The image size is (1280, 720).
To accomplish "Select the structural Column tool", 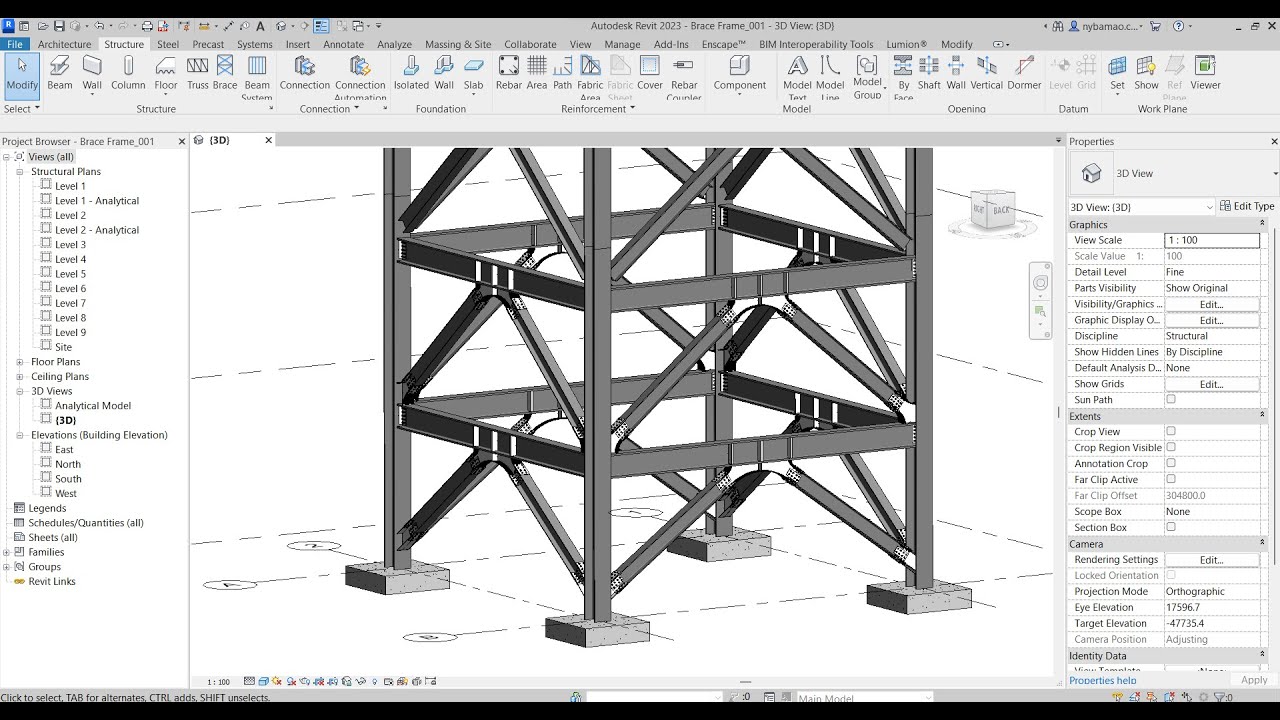I will (x=128, y=74).
